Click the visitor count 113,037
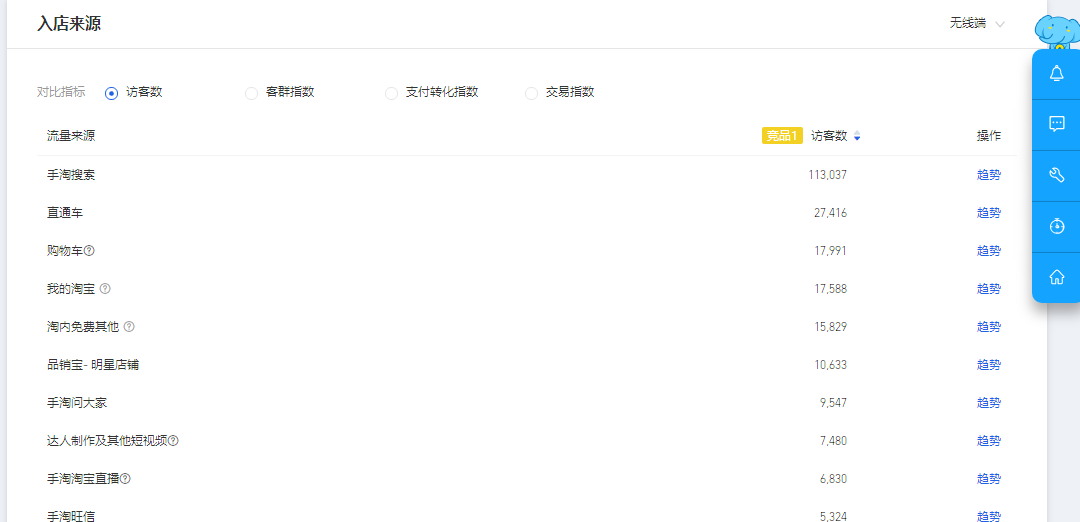1080x522 pixels. click(x=827, y=175)
